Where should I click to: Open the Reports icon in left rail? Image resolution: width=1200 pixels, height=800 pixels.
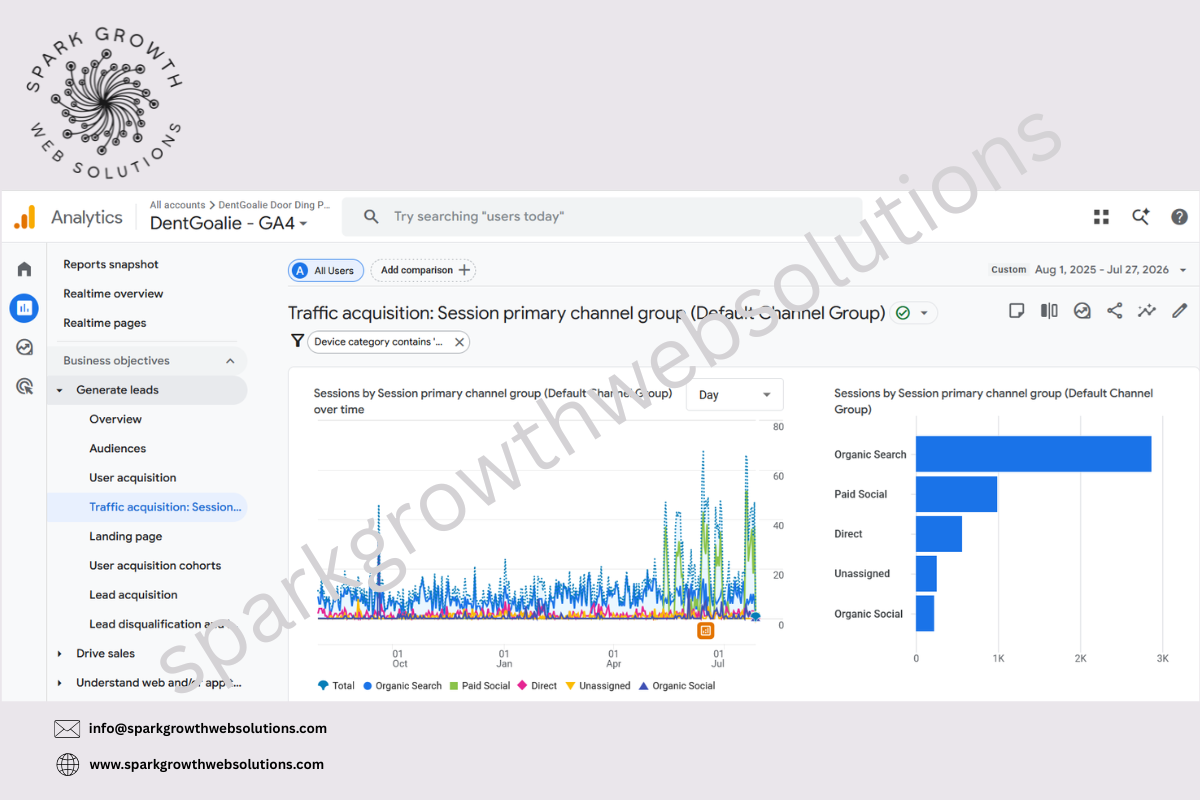tap(24, 308)
